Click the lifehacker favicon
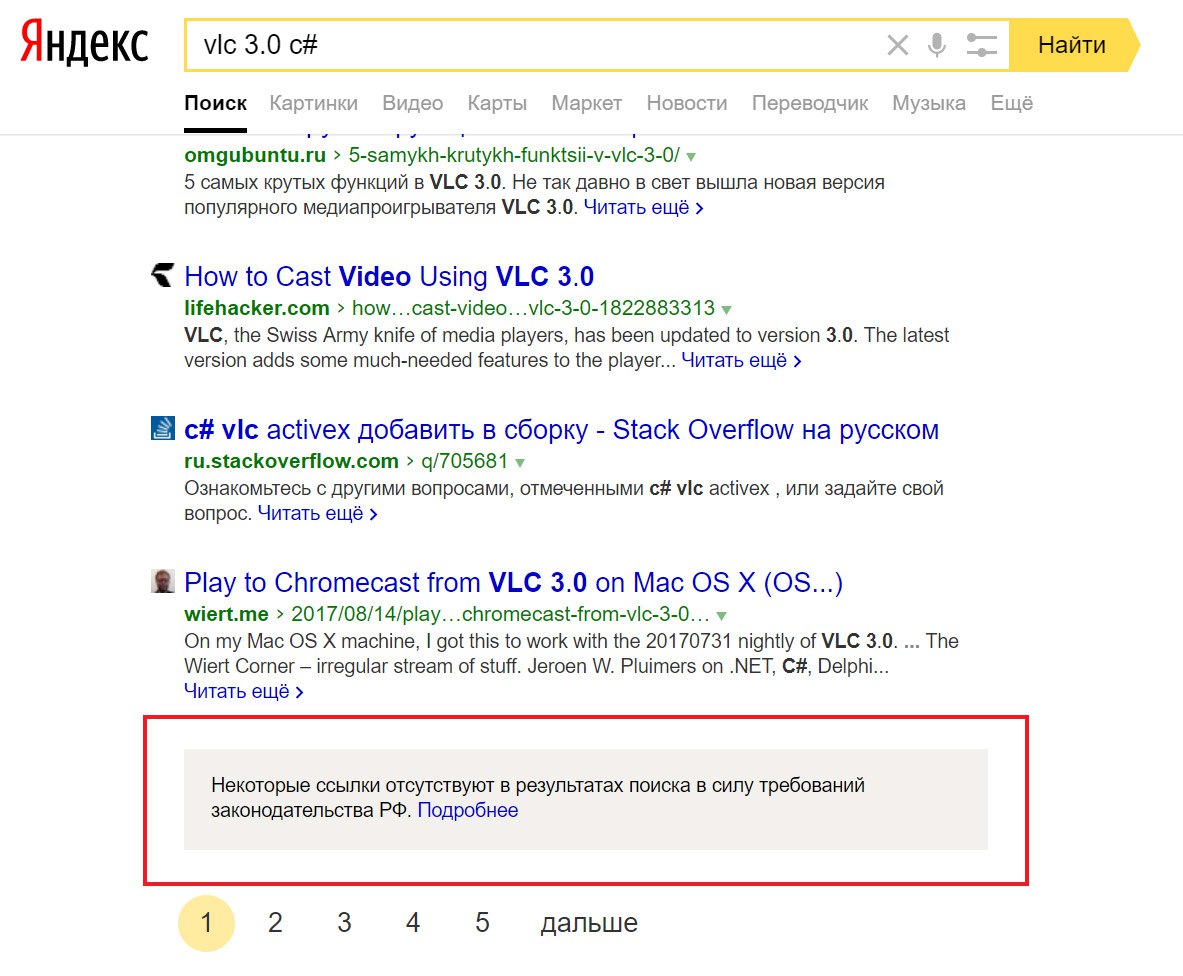This screenshot has width=1183, height=976. pos(162,275)
